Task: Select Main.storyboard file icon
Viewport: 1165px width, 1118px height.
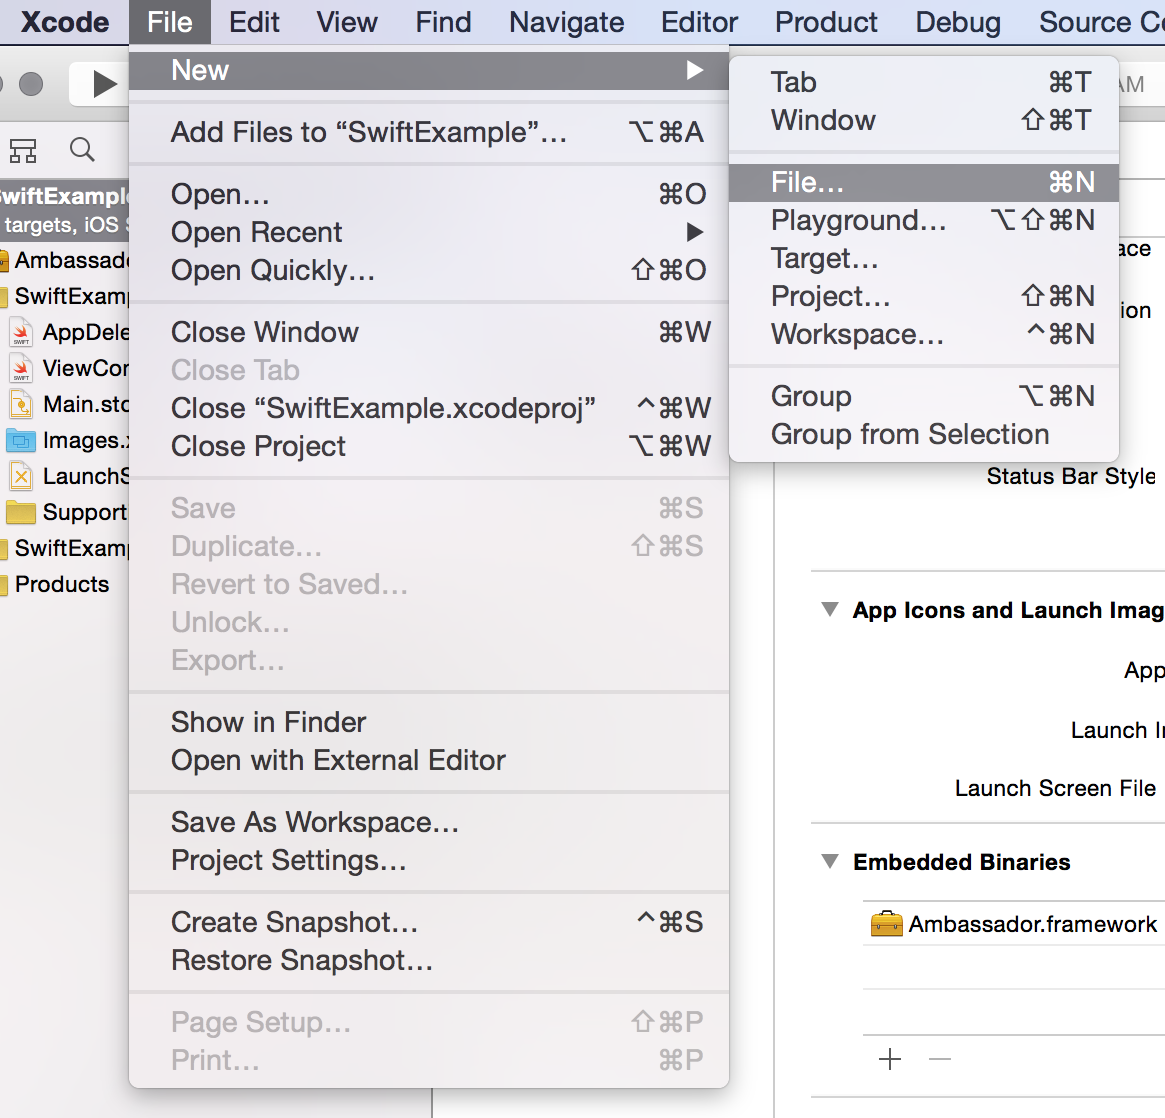Action: 21,404
